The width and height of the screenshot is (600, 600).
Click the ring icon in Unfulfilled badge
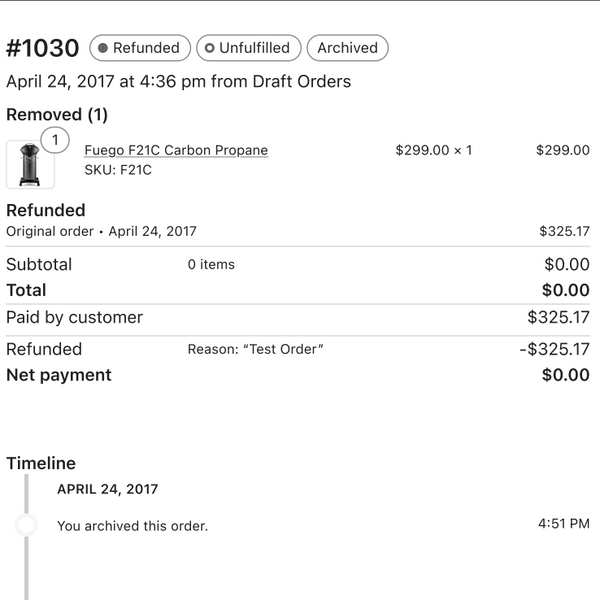[x=209, y=48]
